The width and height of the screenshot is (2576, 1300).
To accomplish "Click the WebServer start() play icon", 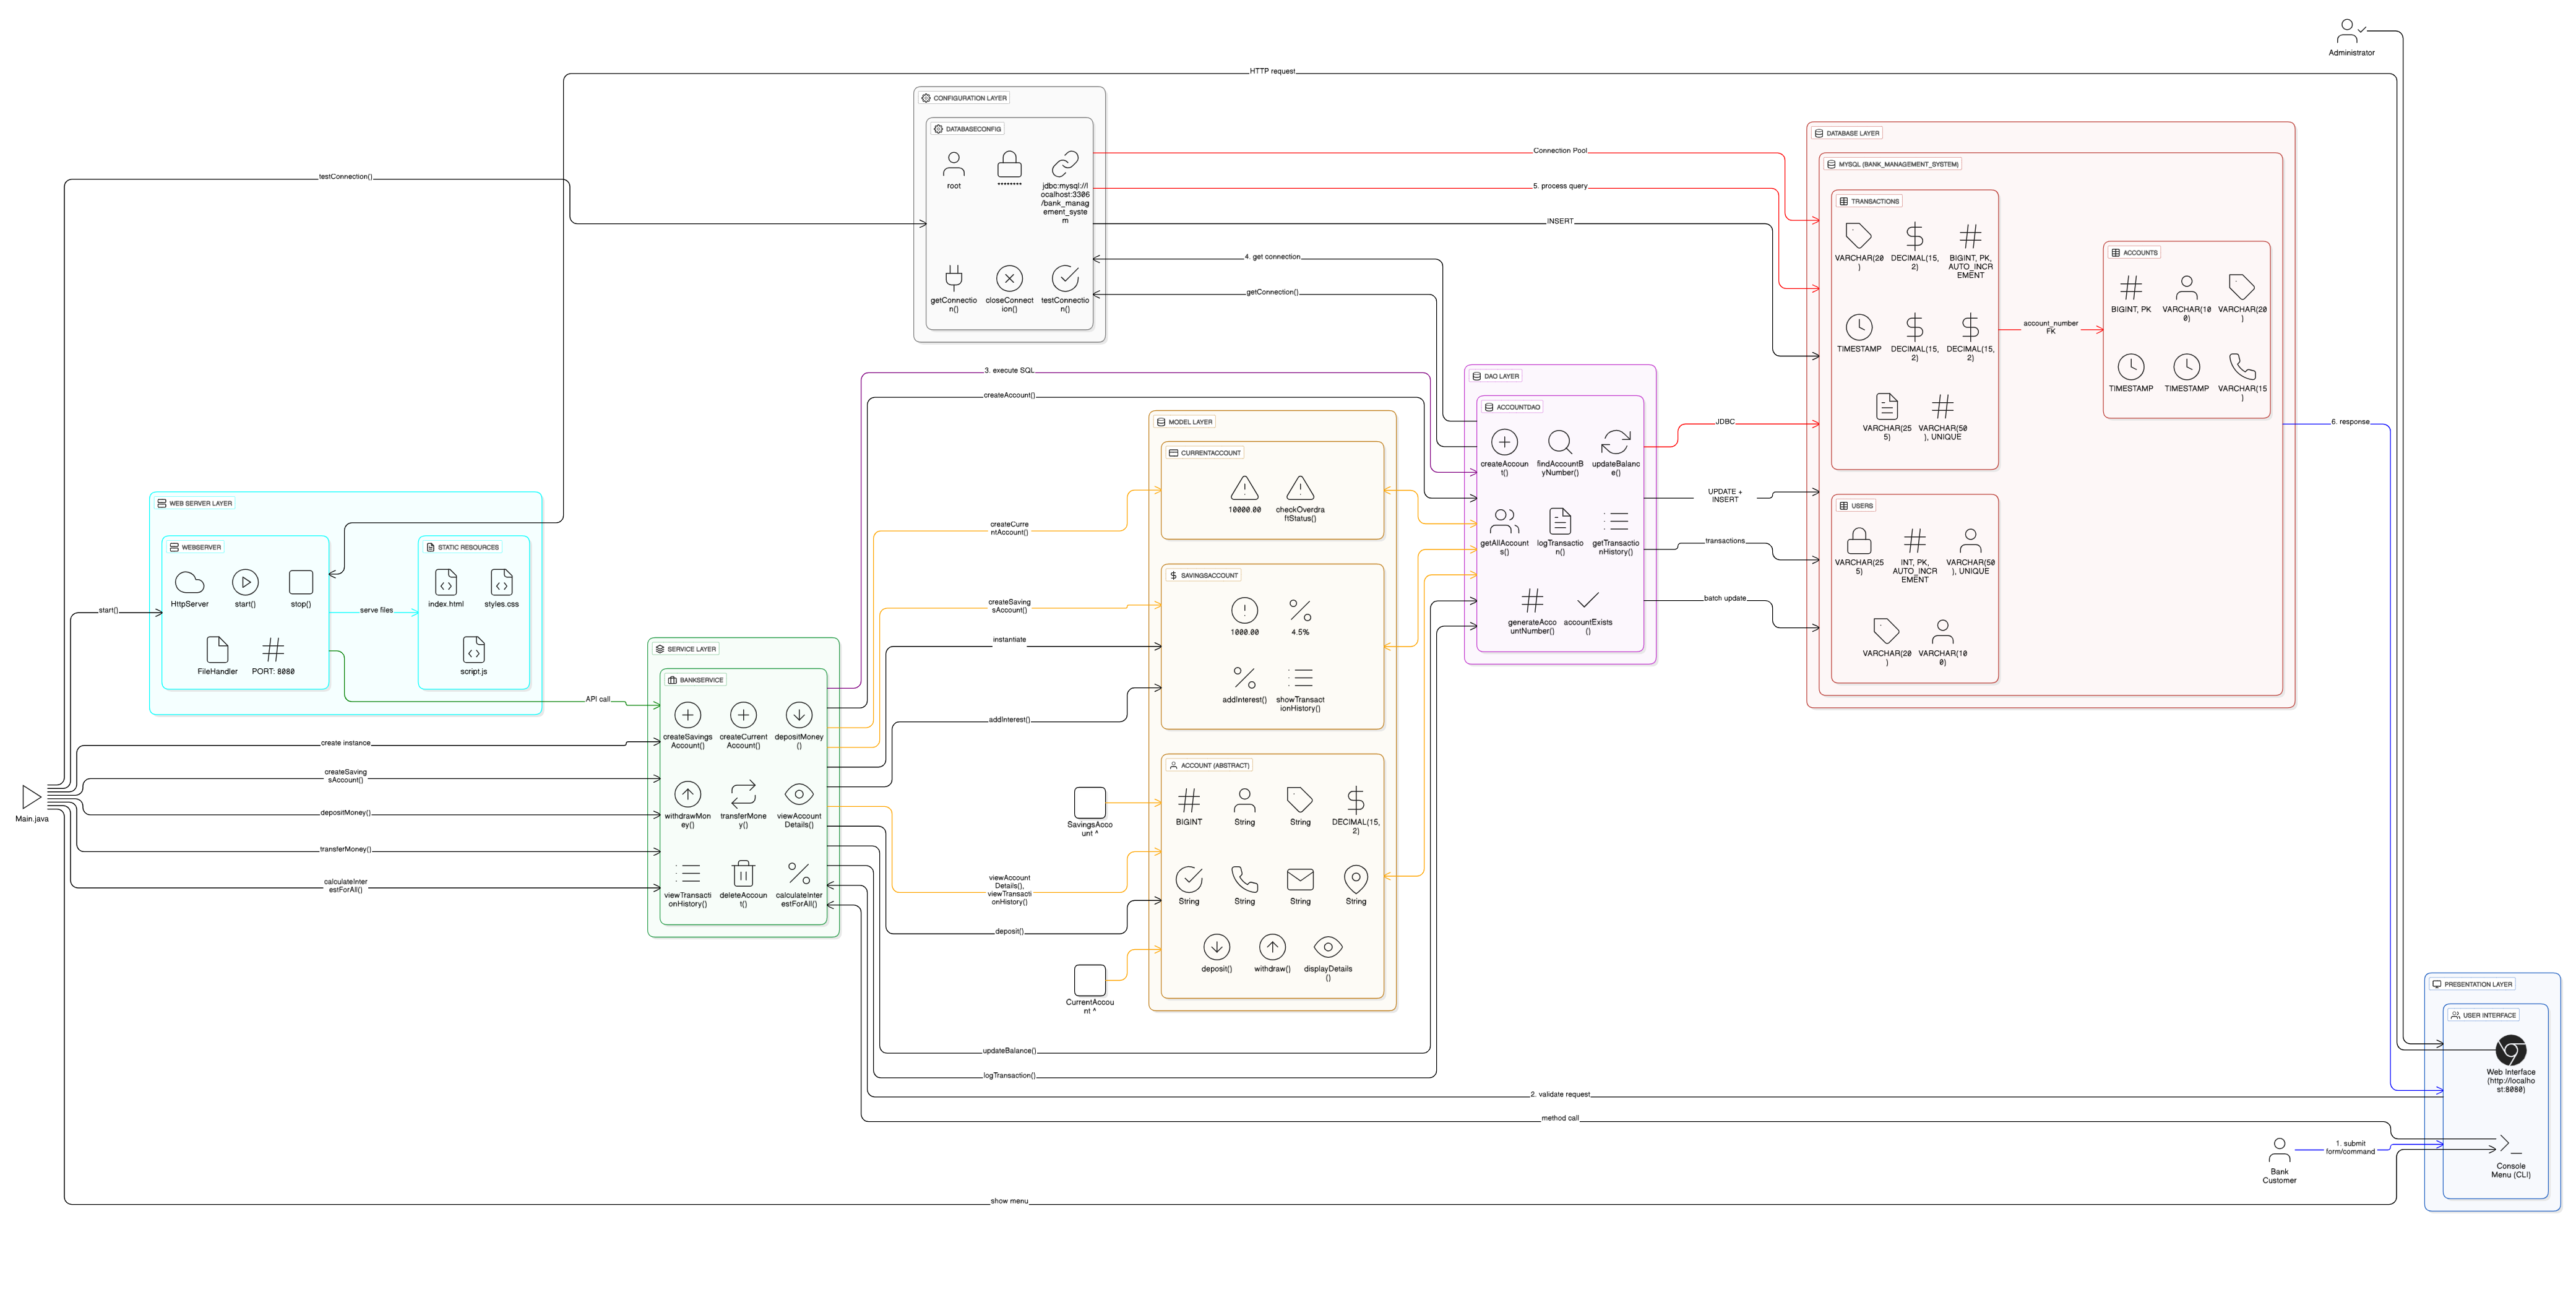I will pos(245,582).
